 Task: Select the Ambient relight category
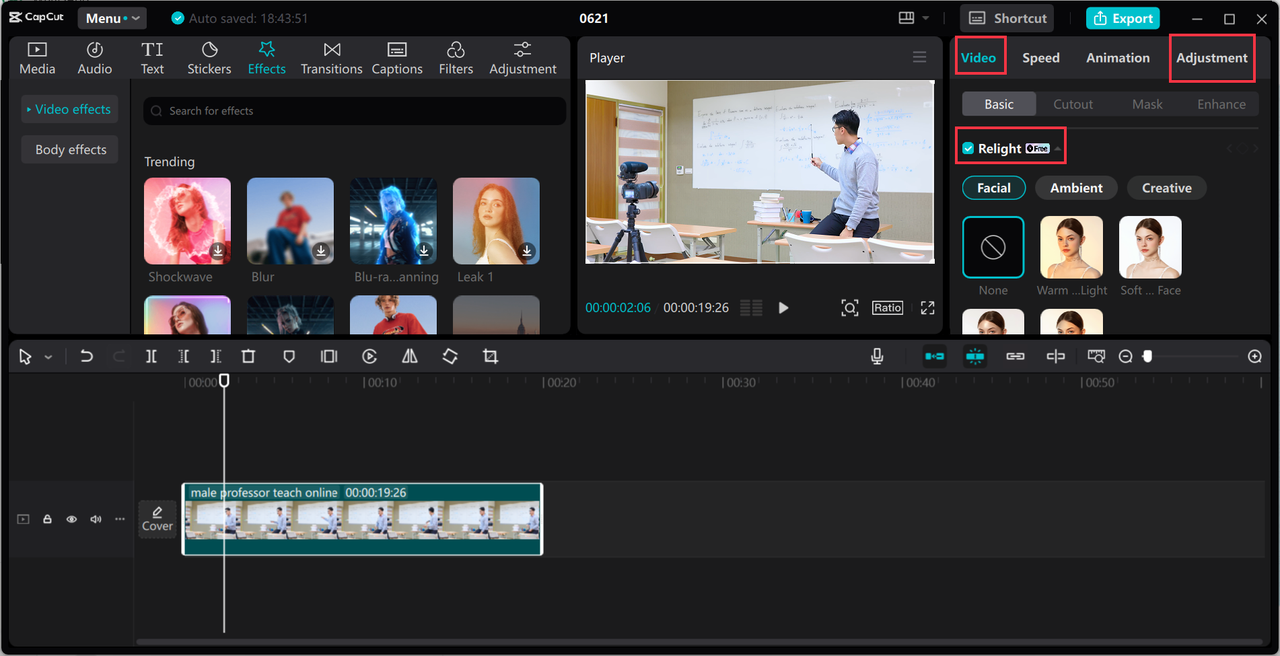click(1076, 188)
